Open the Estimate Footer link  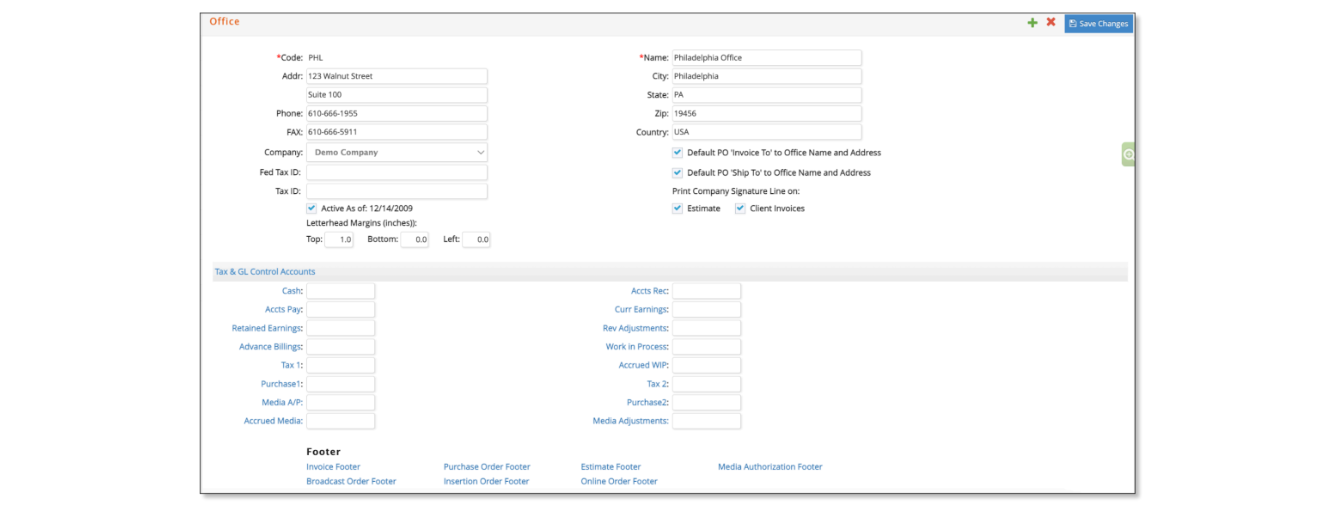click(611, 467)
